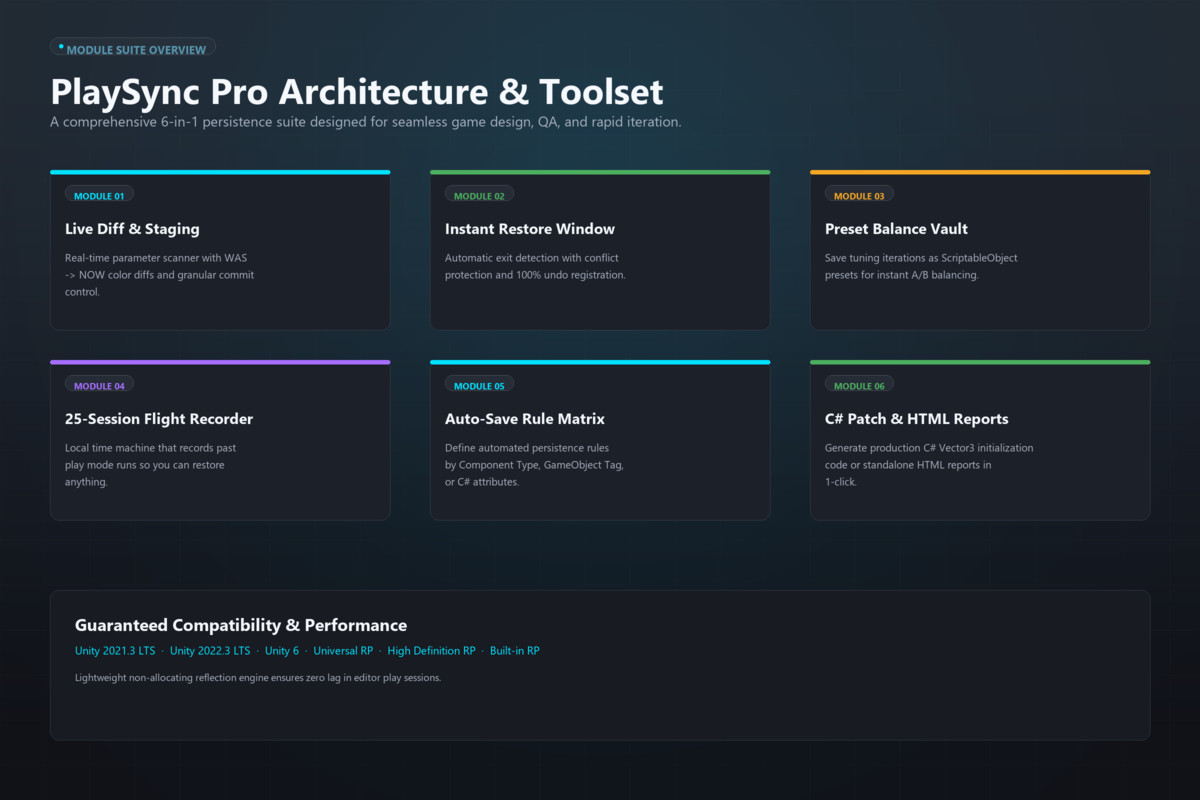
Task: Click the C# Vector3 initialization code description
Action: point(929,465)
